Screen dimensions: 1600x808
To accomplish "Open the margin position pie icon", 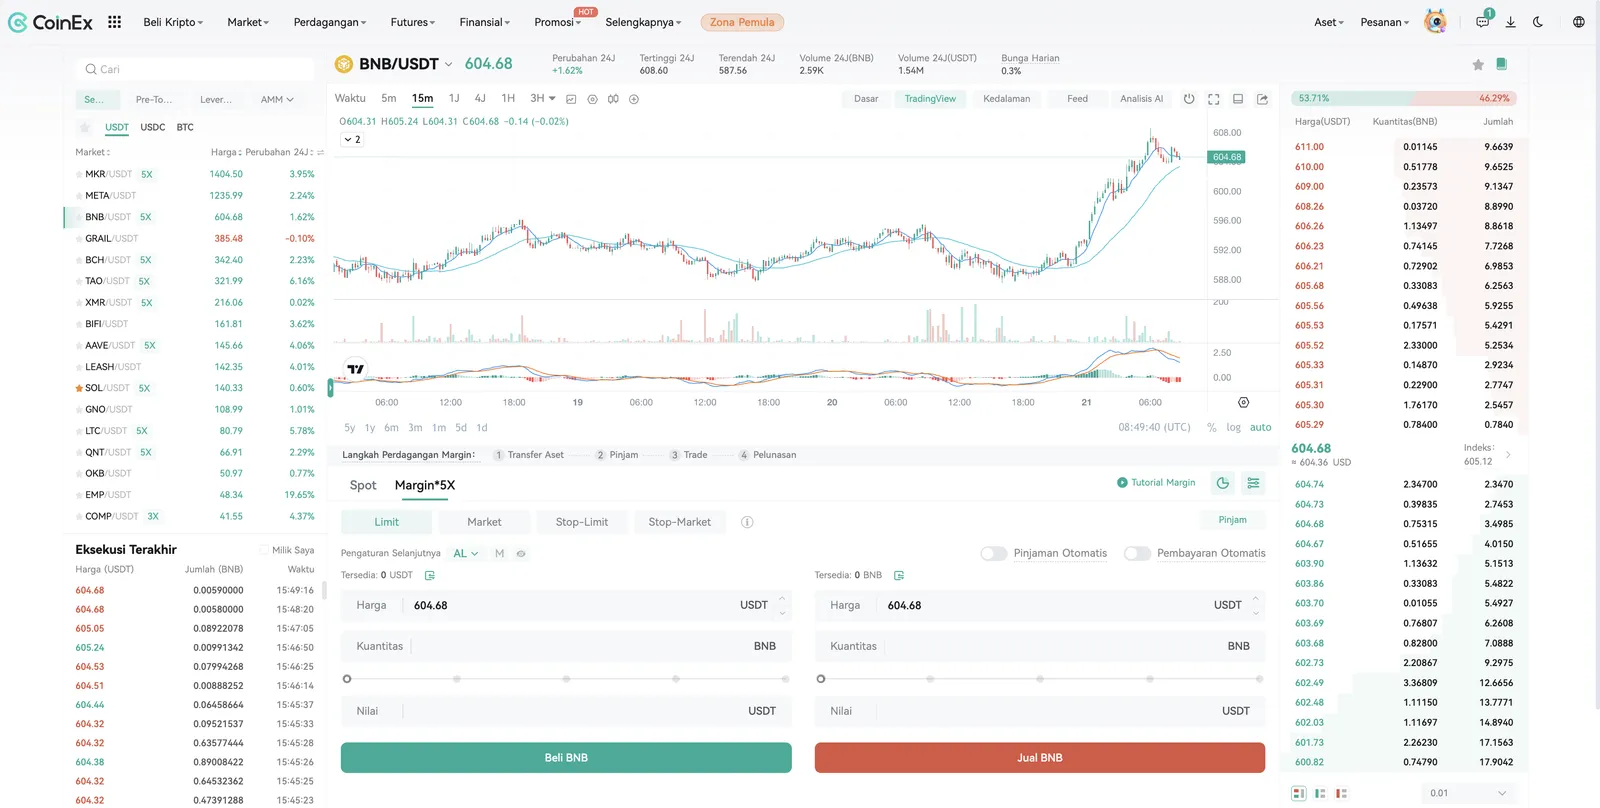I will pyautogui.click(x=1222, y=483).
